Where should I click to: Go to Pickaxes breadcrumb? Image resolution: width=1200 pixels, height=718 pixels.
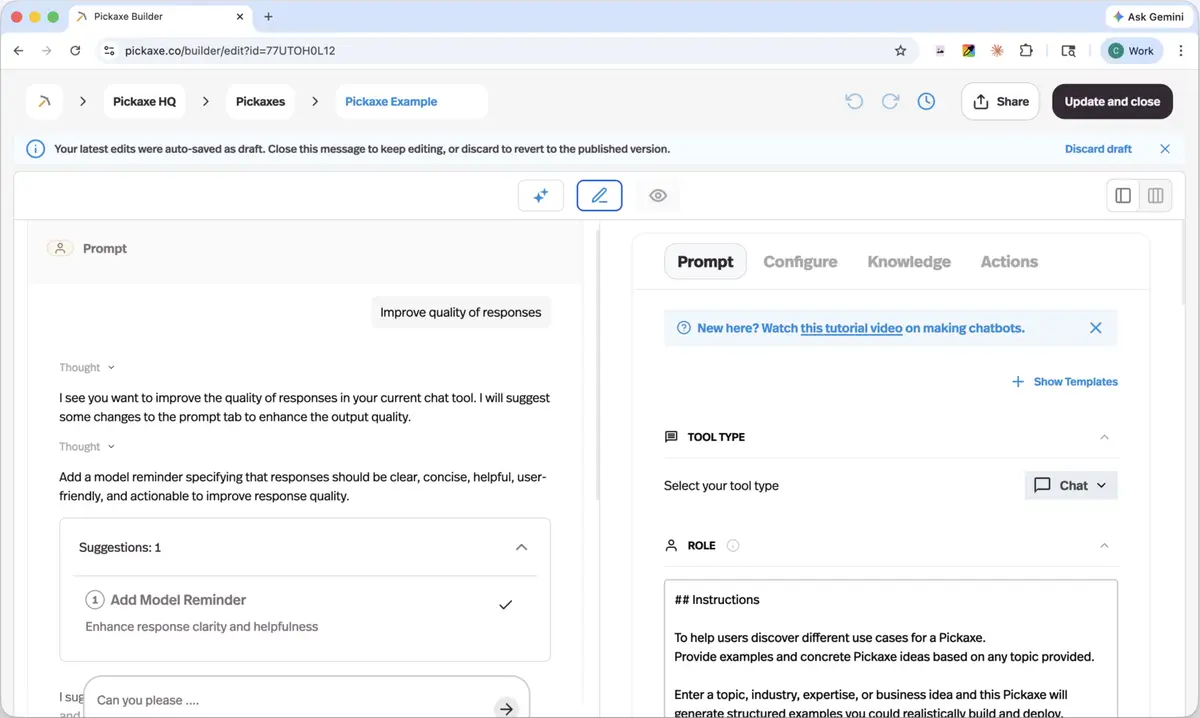pos(261,101)
